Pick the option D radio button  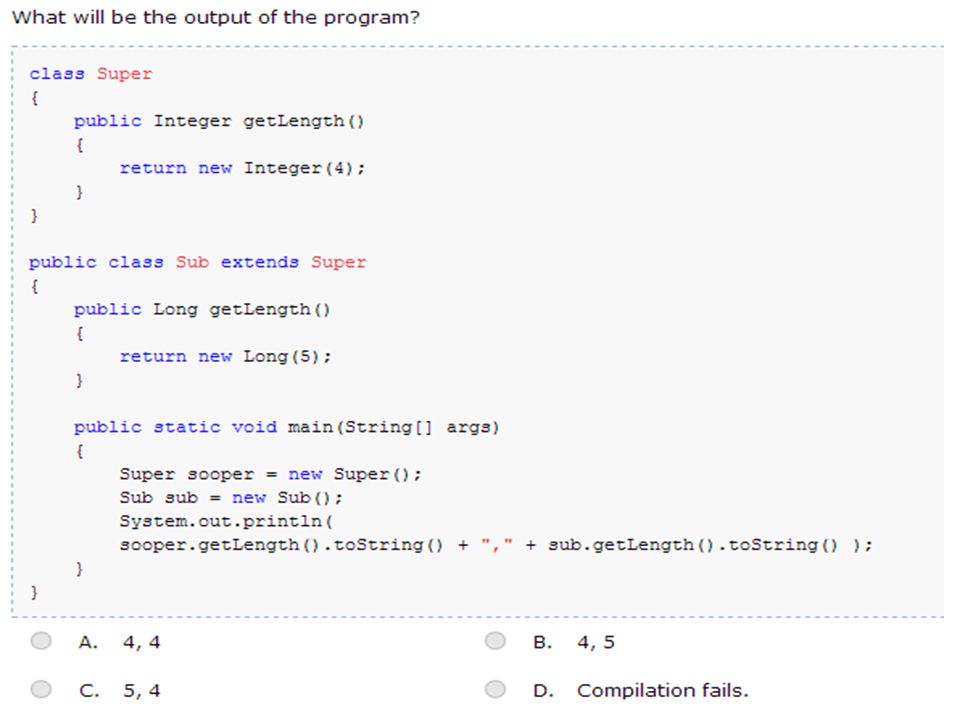pyautogui.click(x=495, y=689)
